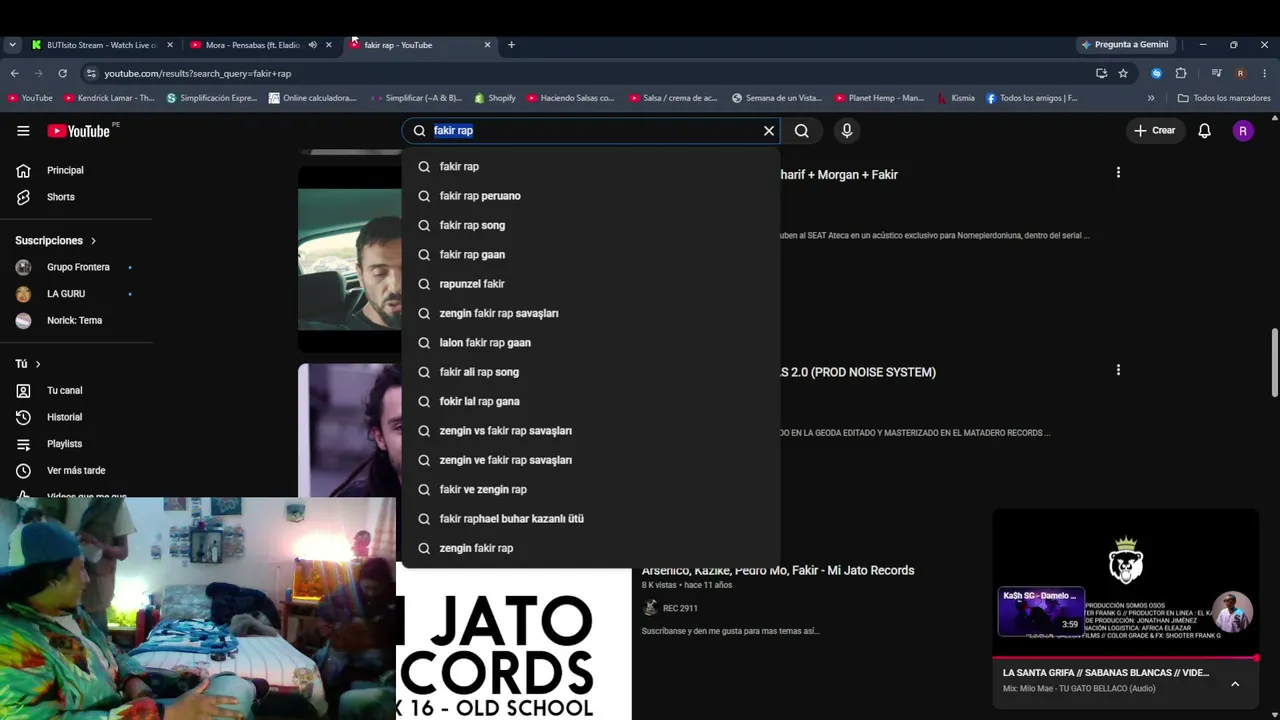Open the 'Online calculadora' bookmark
The height and width of the screenshot is (720, 1280).
(x=313, y=98)
